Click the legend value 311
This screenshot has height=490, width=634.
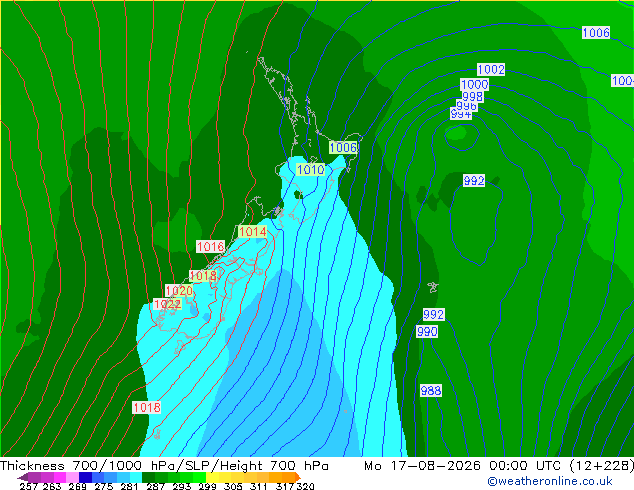[x=259, y=486]
